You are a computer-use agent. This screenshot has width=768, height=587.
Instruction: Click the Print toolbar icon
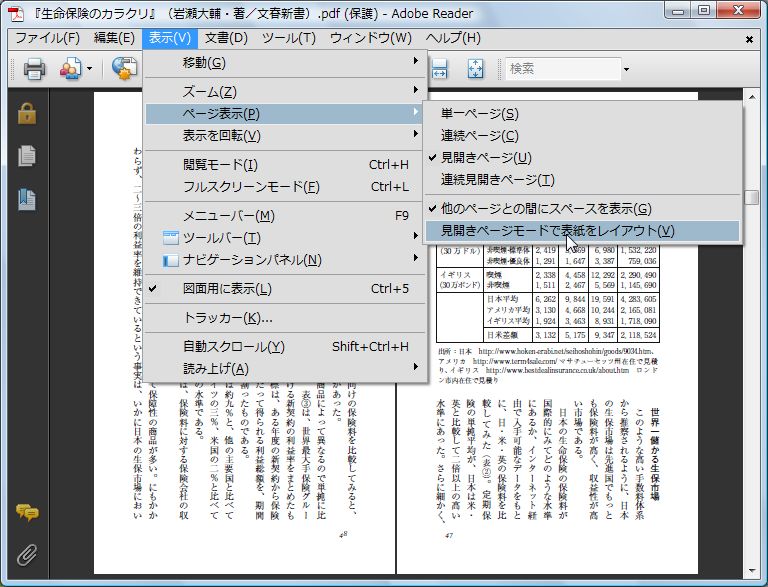coord(34,69)
